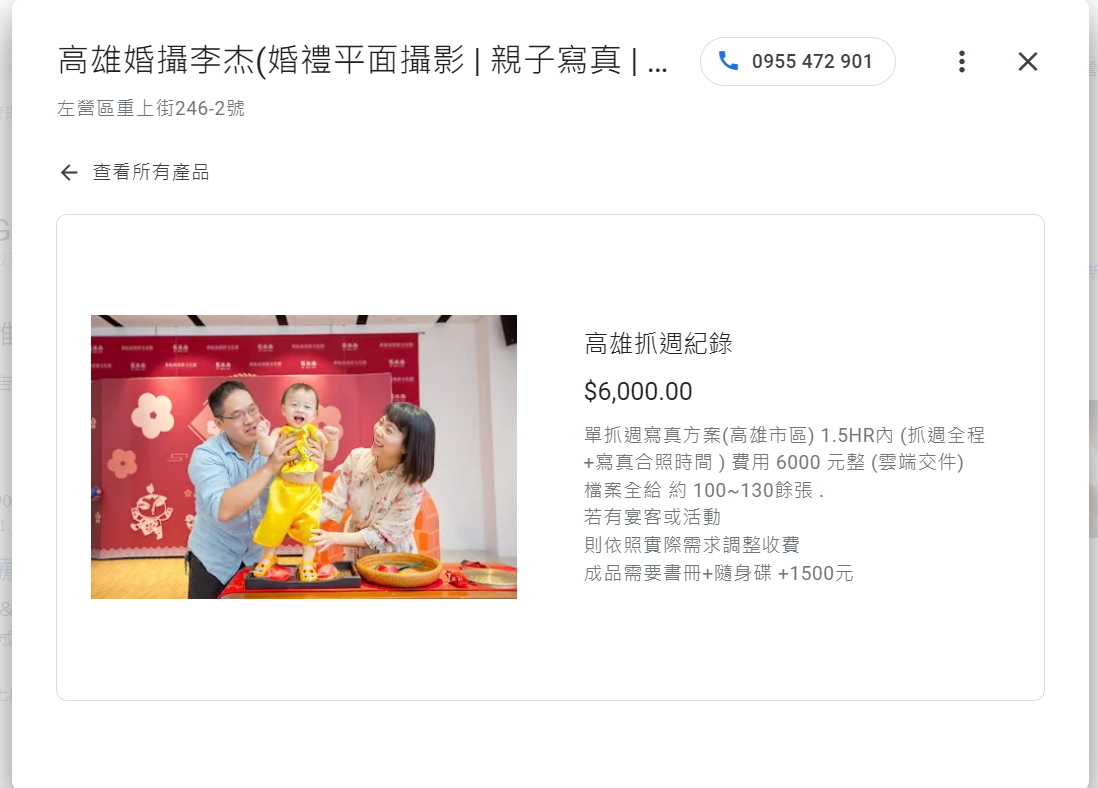Open the 查看所有產品 link
The width and height of the screenshot is (1098, 788).
(151, 172)
